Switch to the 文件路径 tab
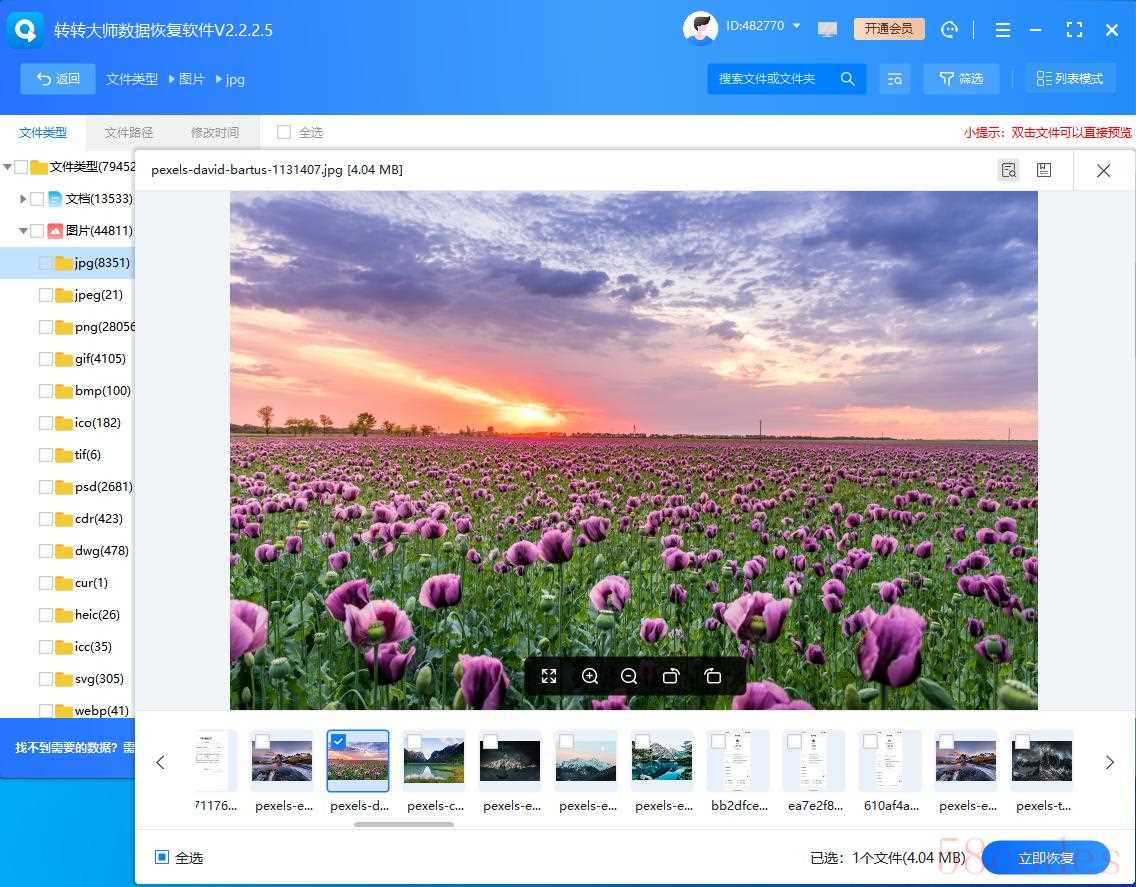 point(129,132)
